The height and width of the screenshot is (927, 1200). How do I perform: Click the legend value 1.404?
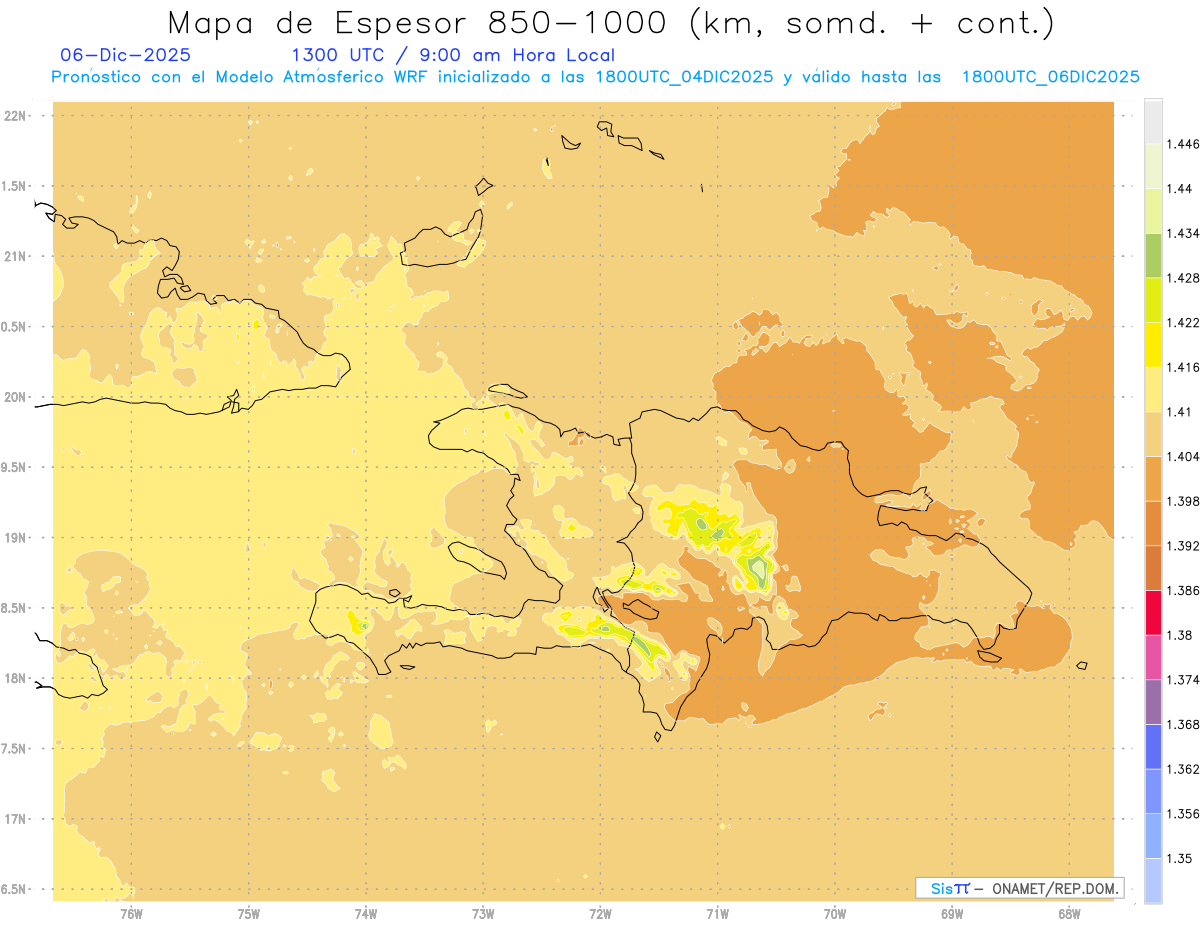pyautogui.click(x=1183, y=456)
